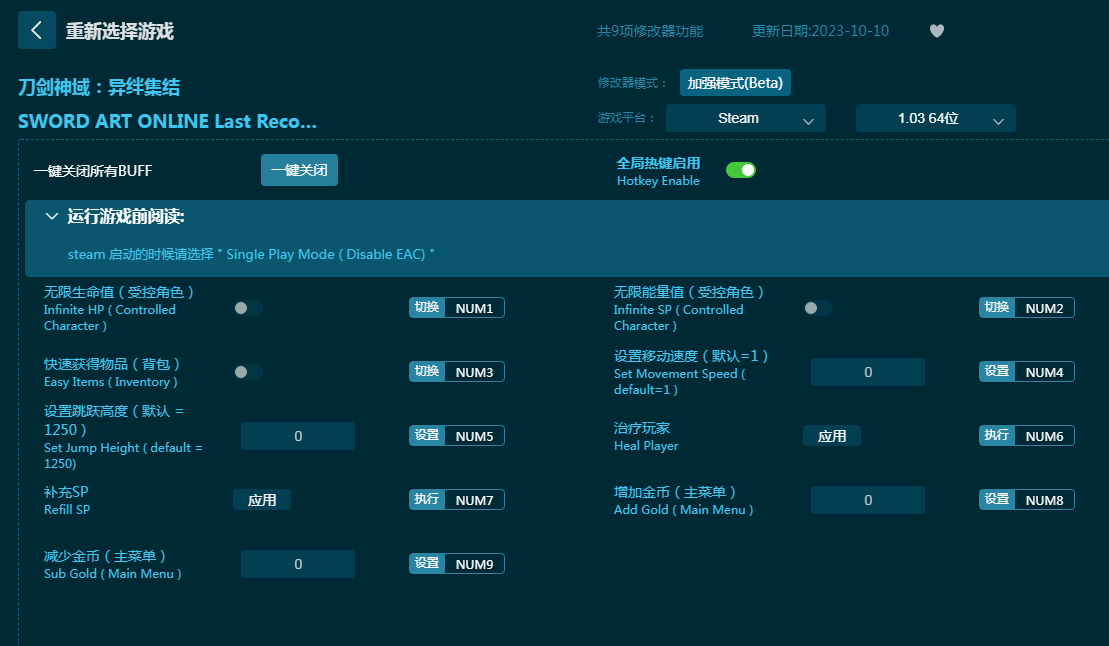Click the Refill SP label

pyautogui.click(x=67, y=509)
